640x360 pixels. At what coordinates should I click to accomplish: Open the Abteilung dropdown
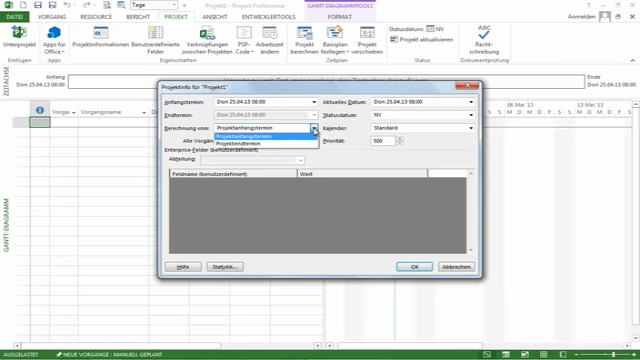[x=300, y=160]
